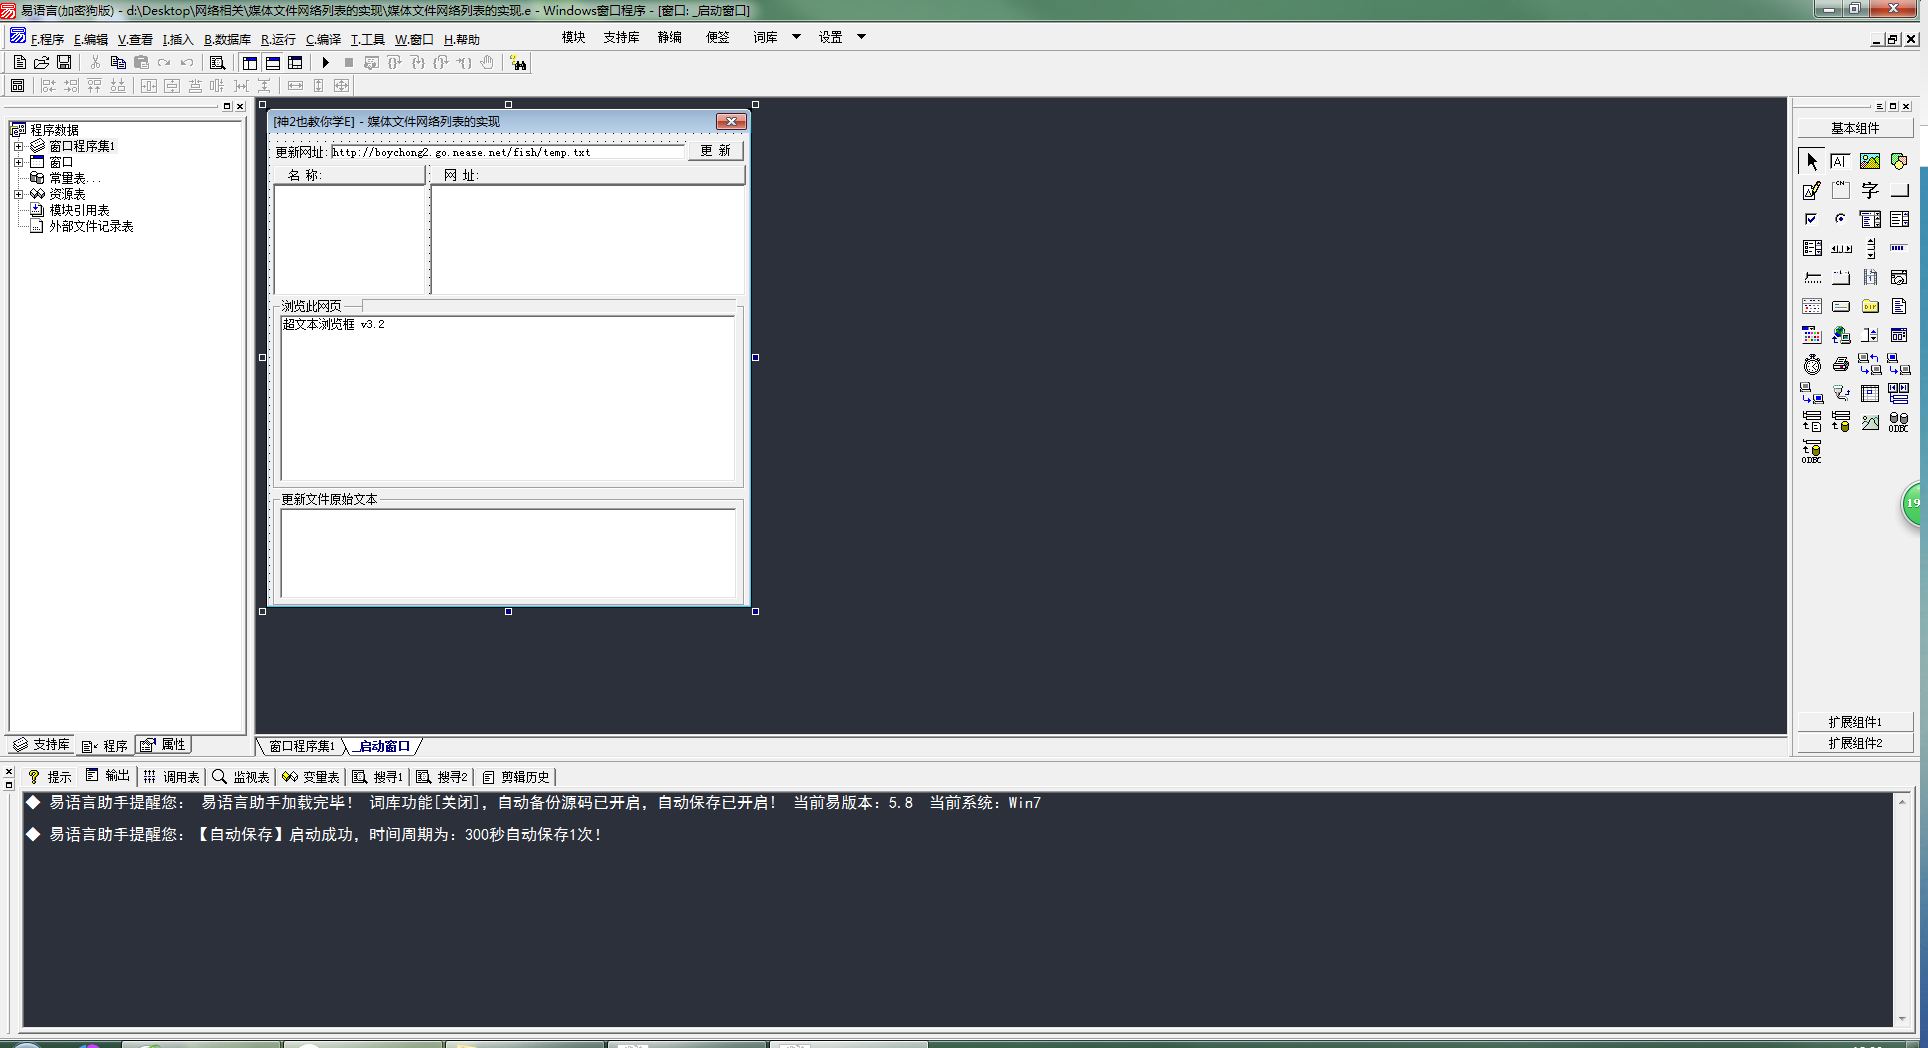Switch to the 输出 tab
This screenshot has width=1928, height=1048.
pos(108,776)
